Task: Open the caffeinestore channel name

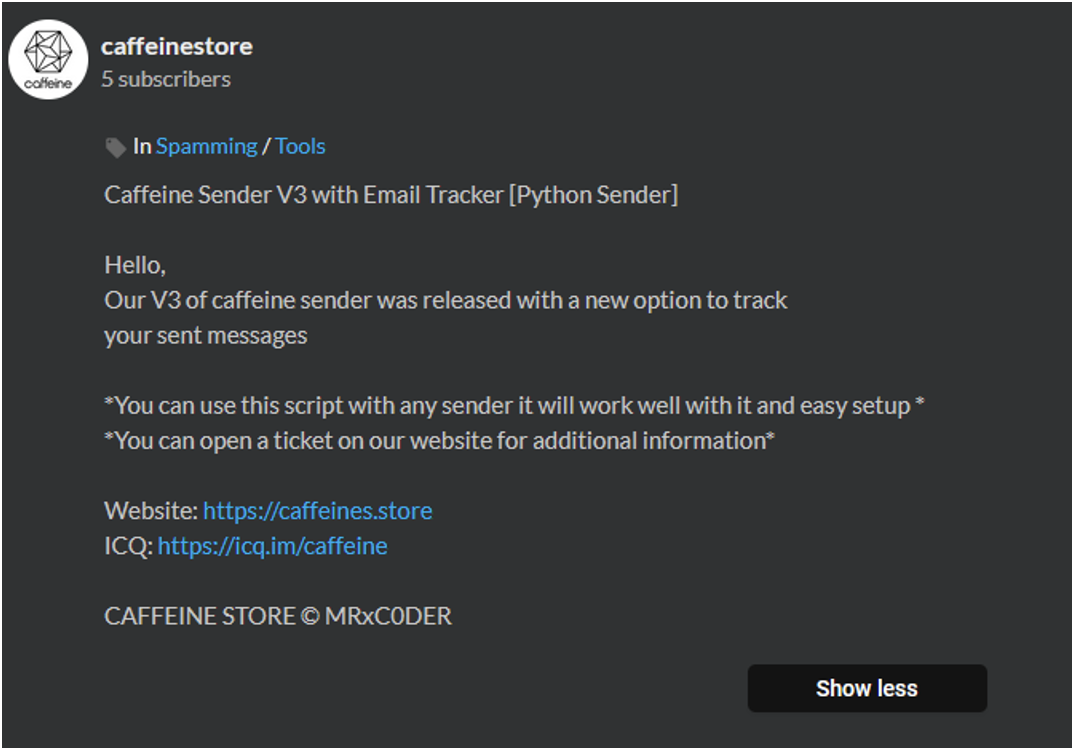Action: (x=177, y=47)
